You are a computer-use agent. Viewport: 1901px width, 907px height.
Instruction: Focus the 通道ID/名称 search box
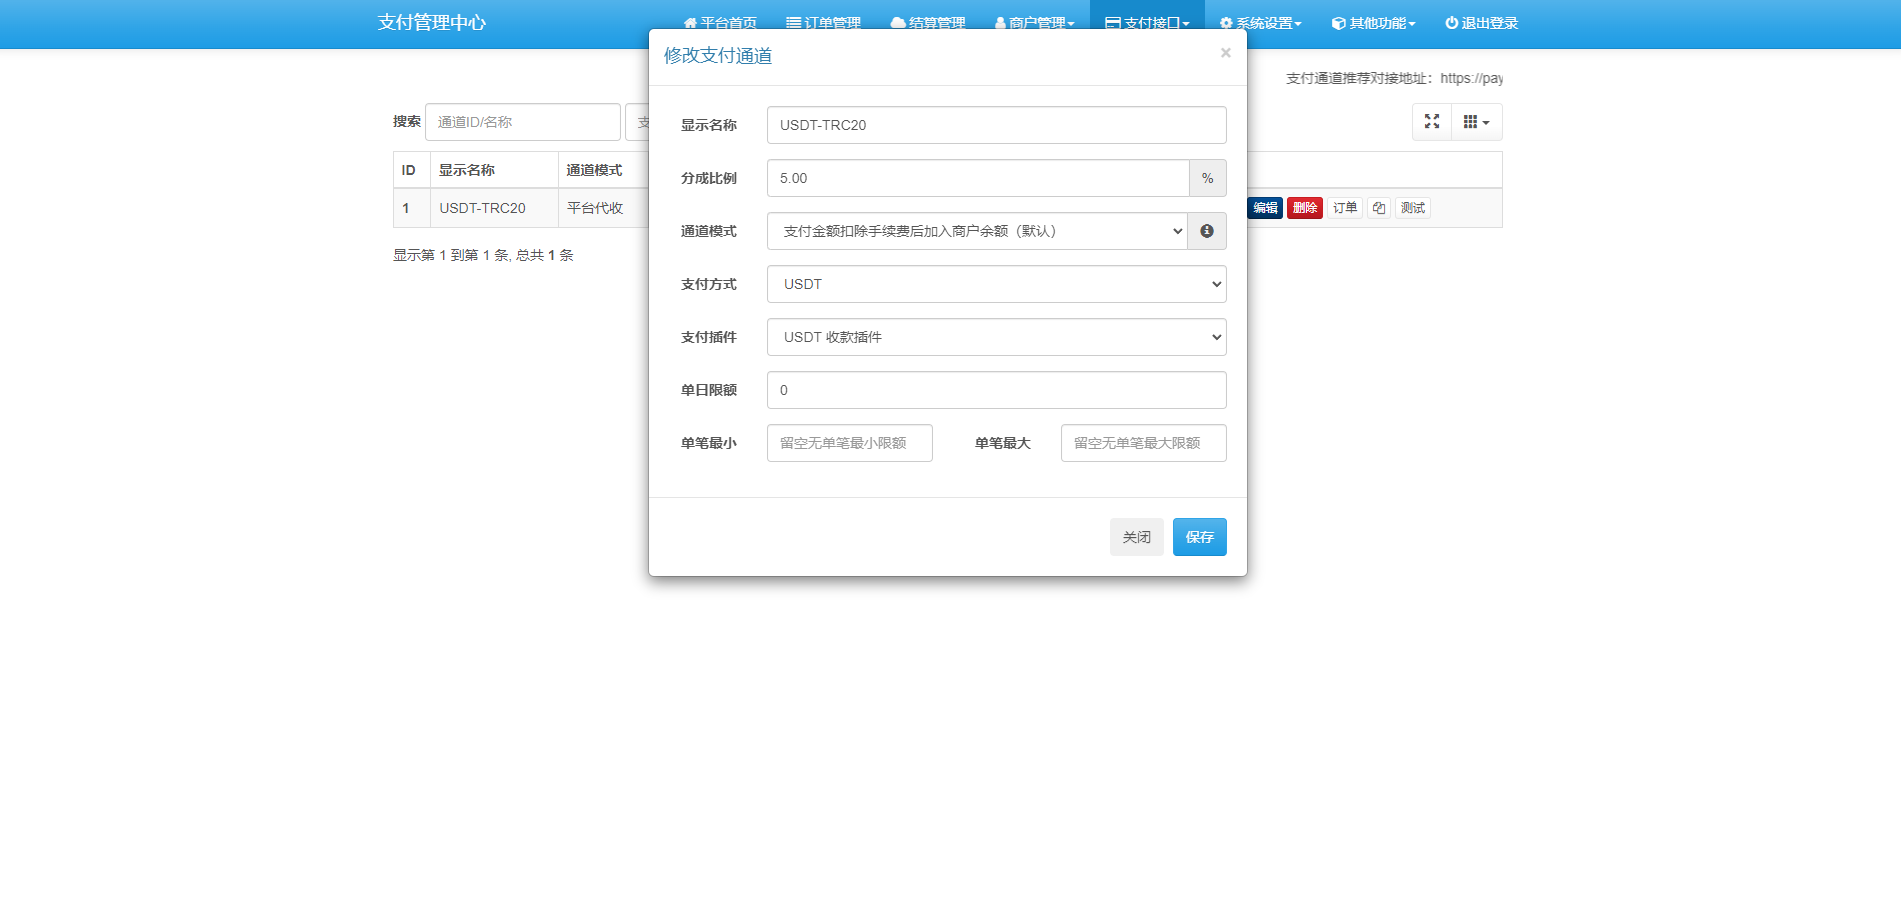point(523,122)
